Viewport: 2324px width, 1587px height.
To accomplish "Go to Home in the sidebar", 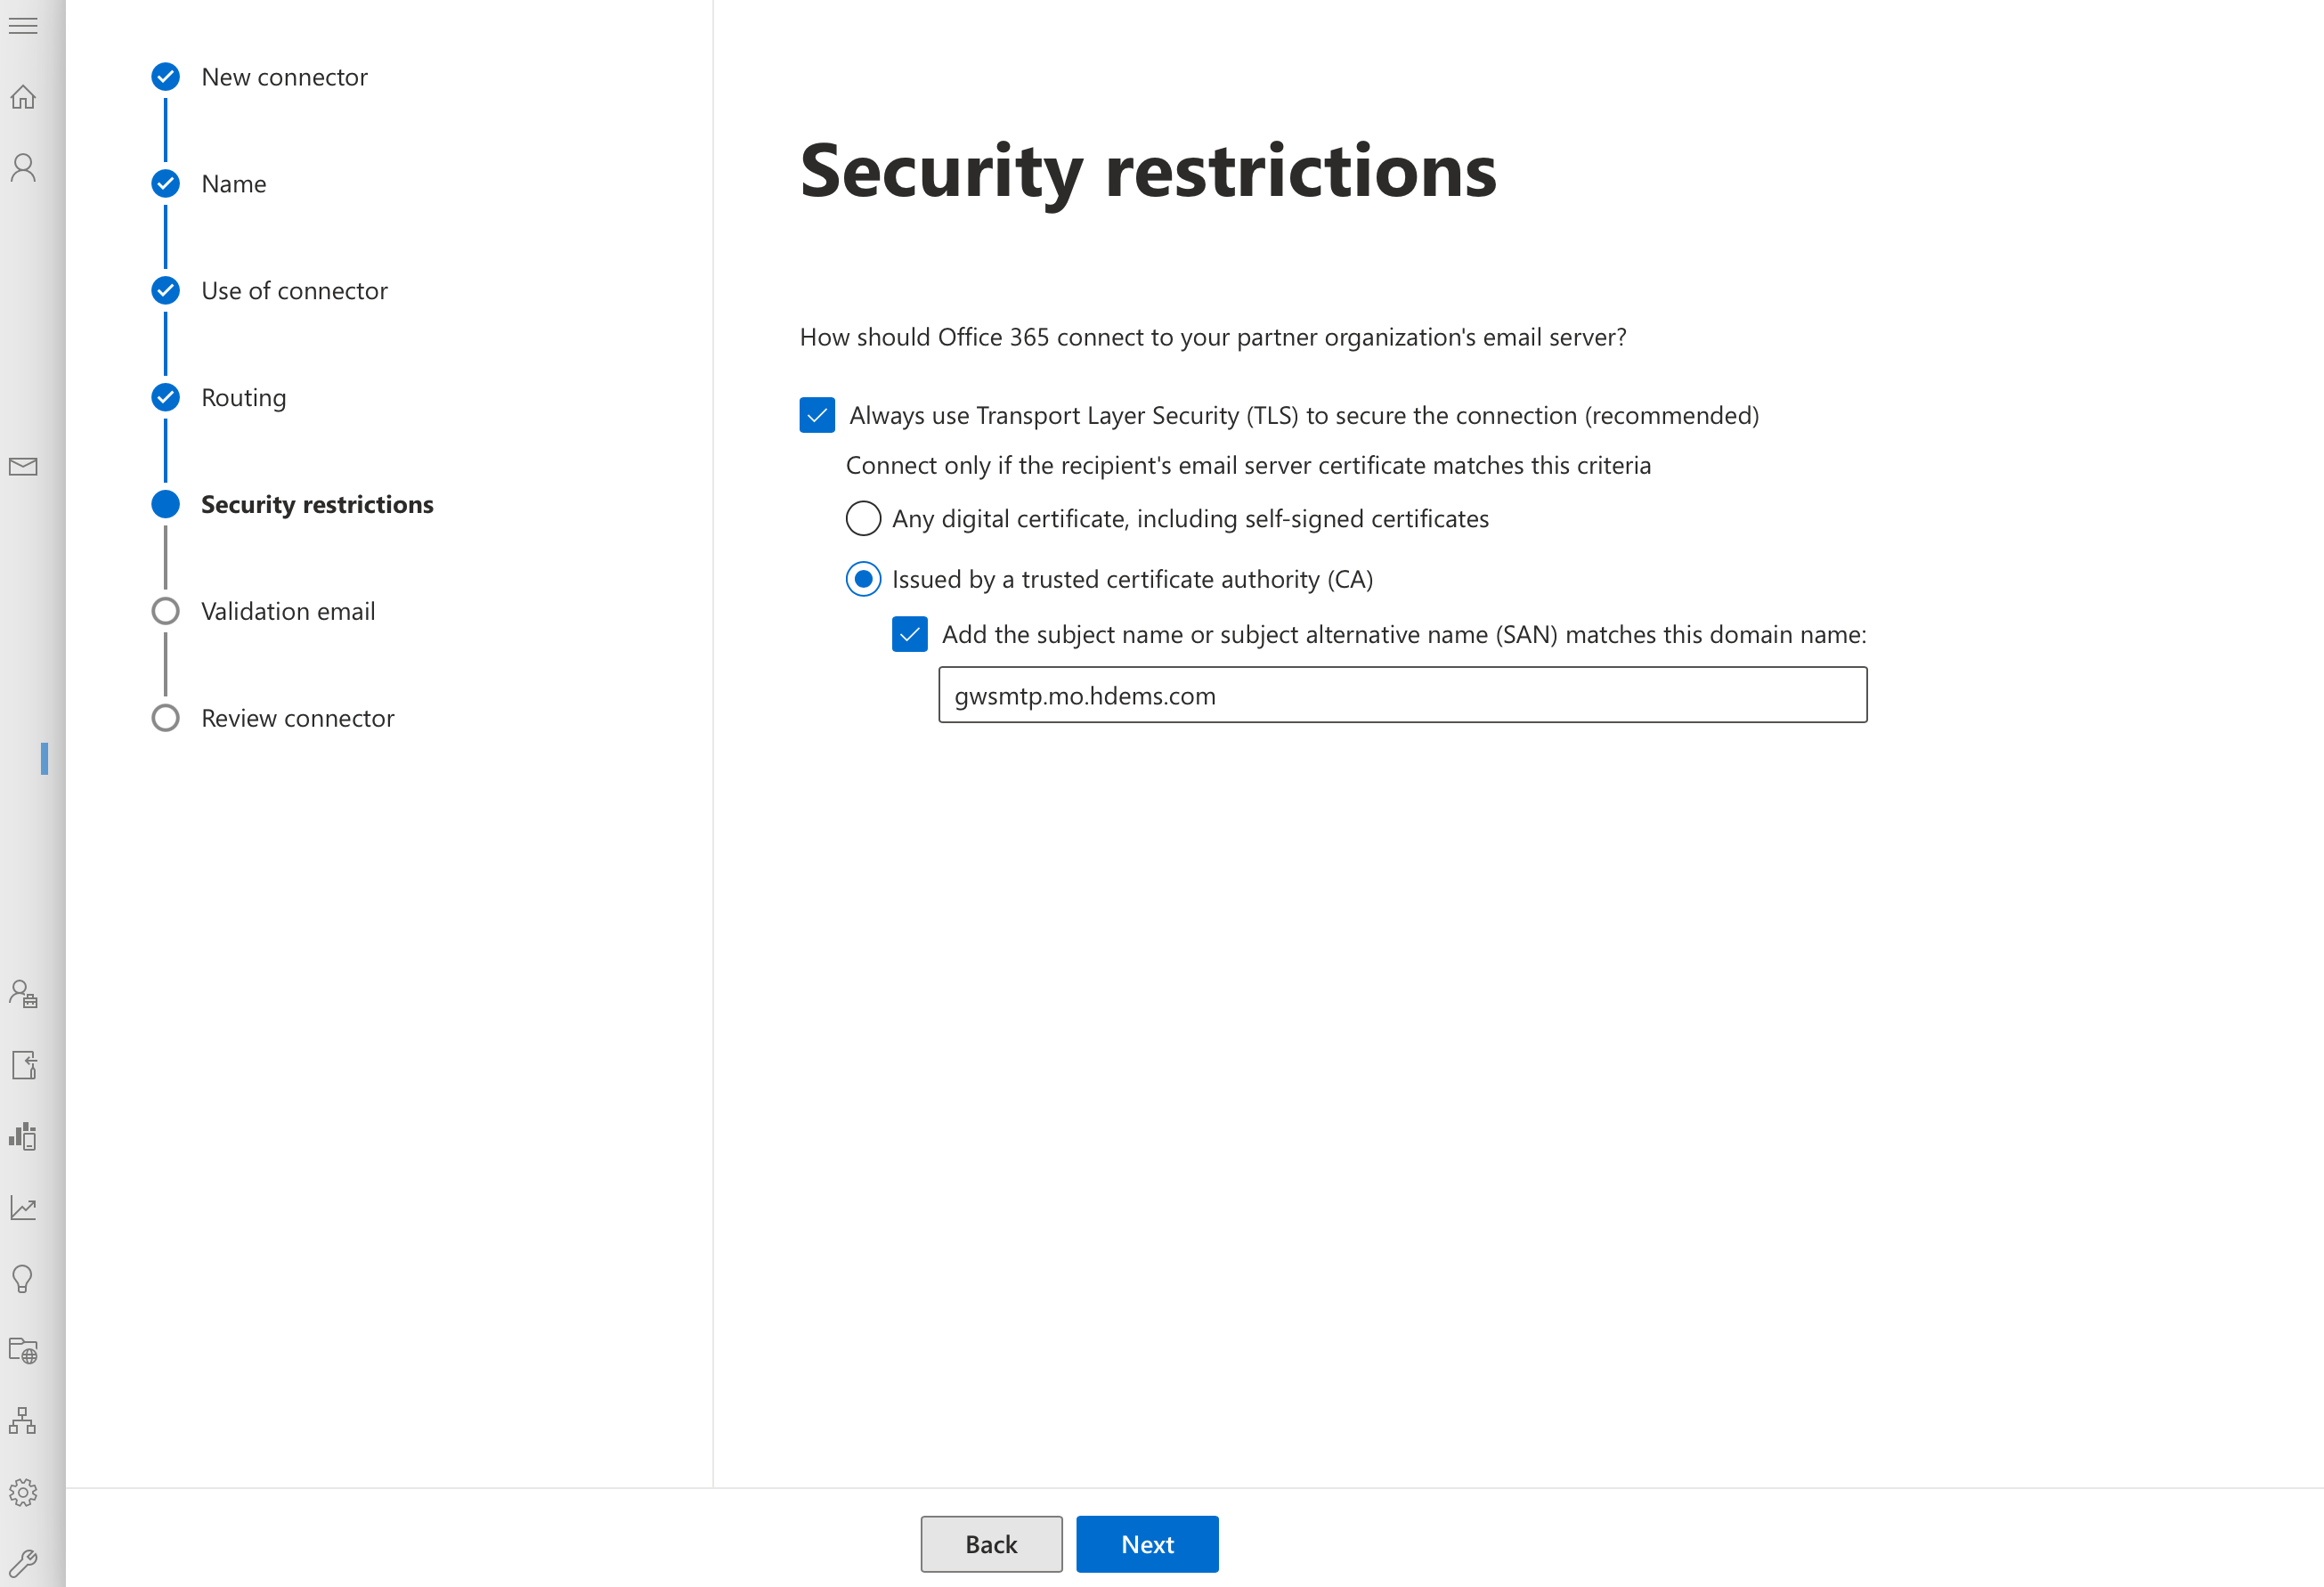I will [23, 97].
